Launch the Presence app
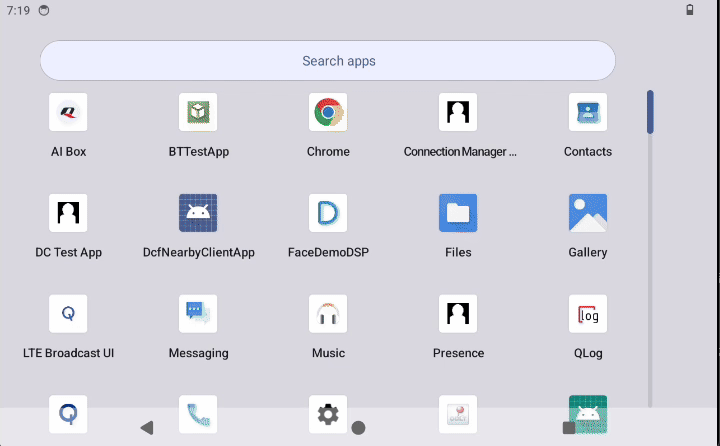Screen dimensions: 720x446 [458, 314]
